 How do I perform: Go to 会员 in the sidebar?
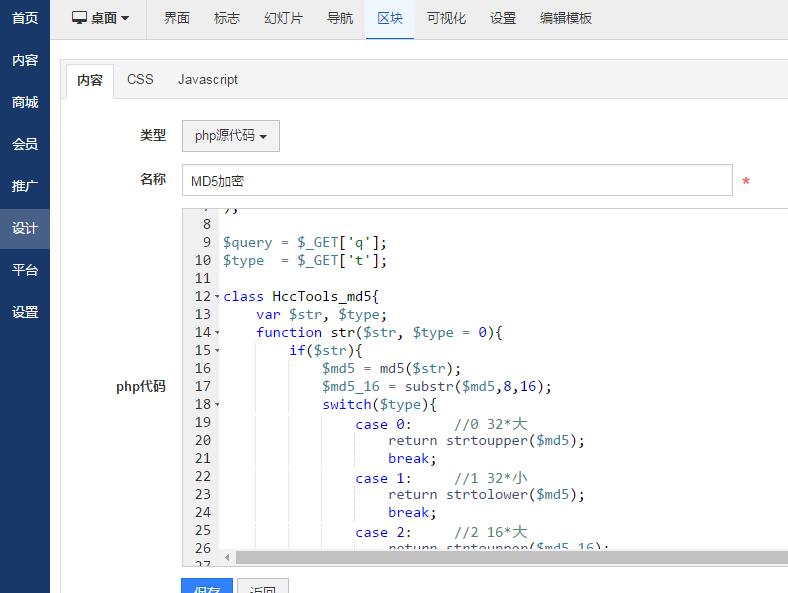[25, 144]
